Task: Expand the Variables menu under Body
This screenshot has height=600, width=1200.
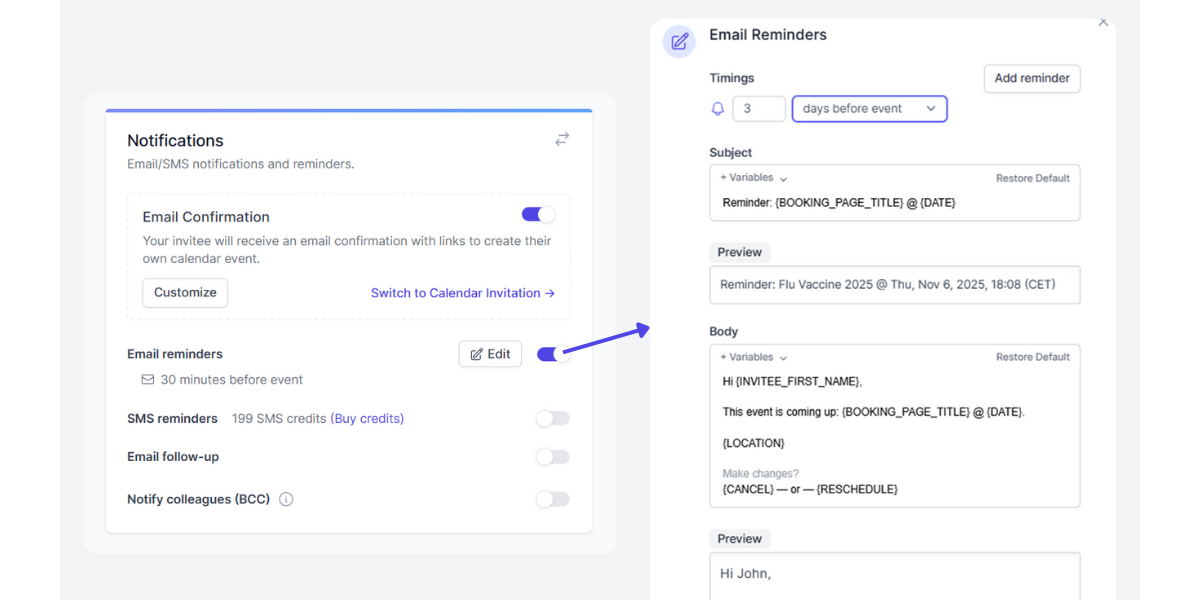Action: point(752,357)
